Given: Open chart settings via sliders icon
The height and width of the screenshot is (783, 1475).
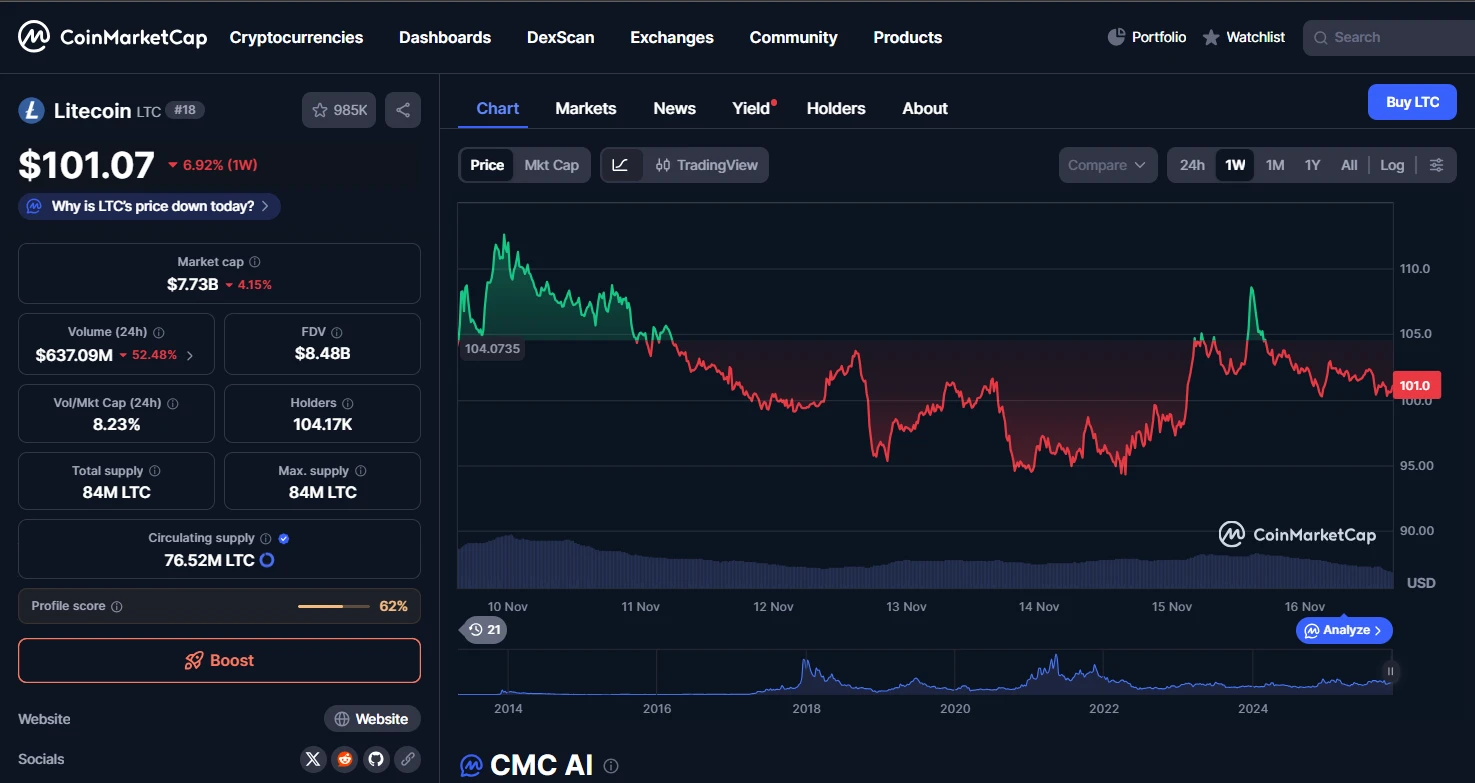Looking at the screenshot, I should coord(1437,165).
